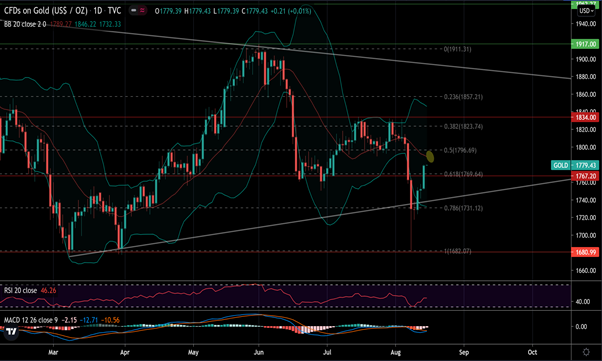Open chart settings via the gear icon
The image size is (602, 361).
coord(586,352)
